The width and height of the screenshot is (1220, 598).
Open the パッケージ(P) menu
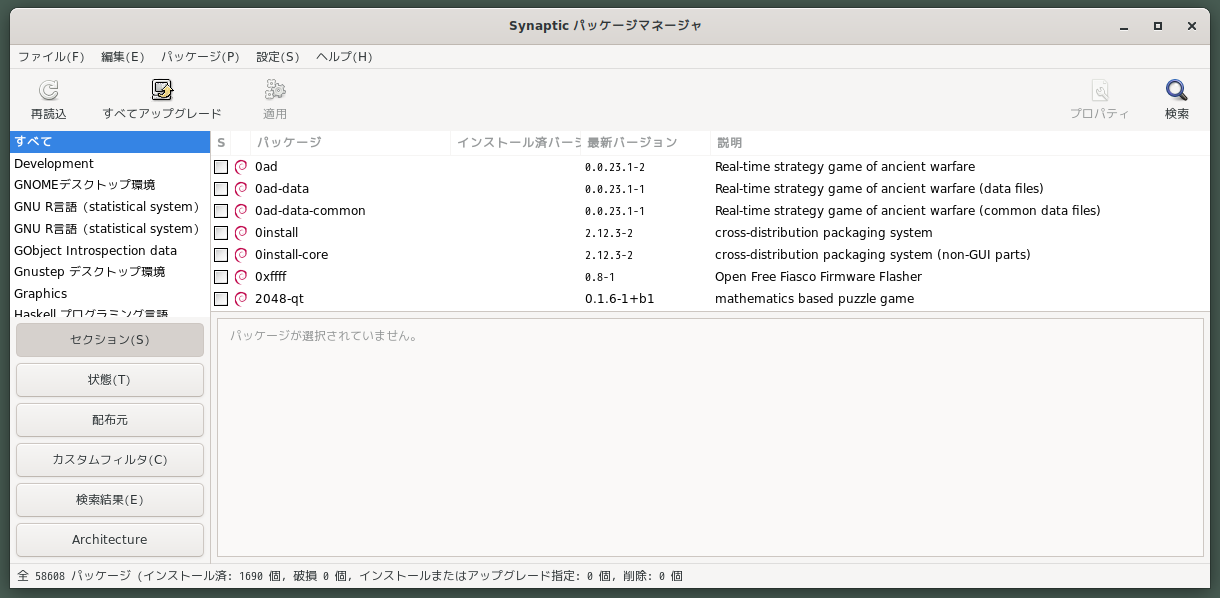200,57
